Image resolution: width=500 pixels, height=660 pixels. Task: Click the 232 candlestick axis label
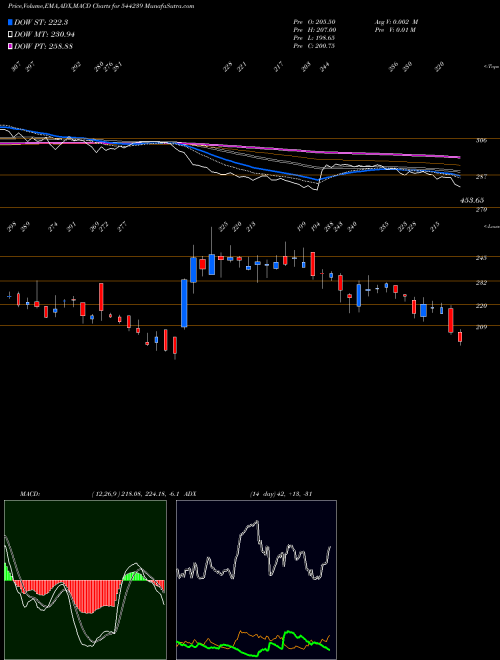tap(481, 283)
